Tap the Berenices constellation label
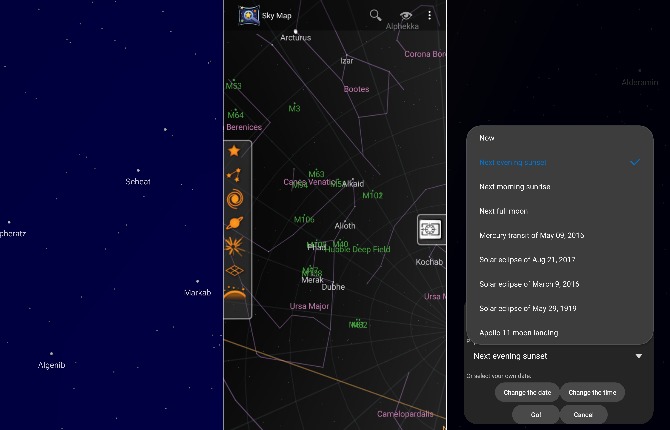 (244, 127)
